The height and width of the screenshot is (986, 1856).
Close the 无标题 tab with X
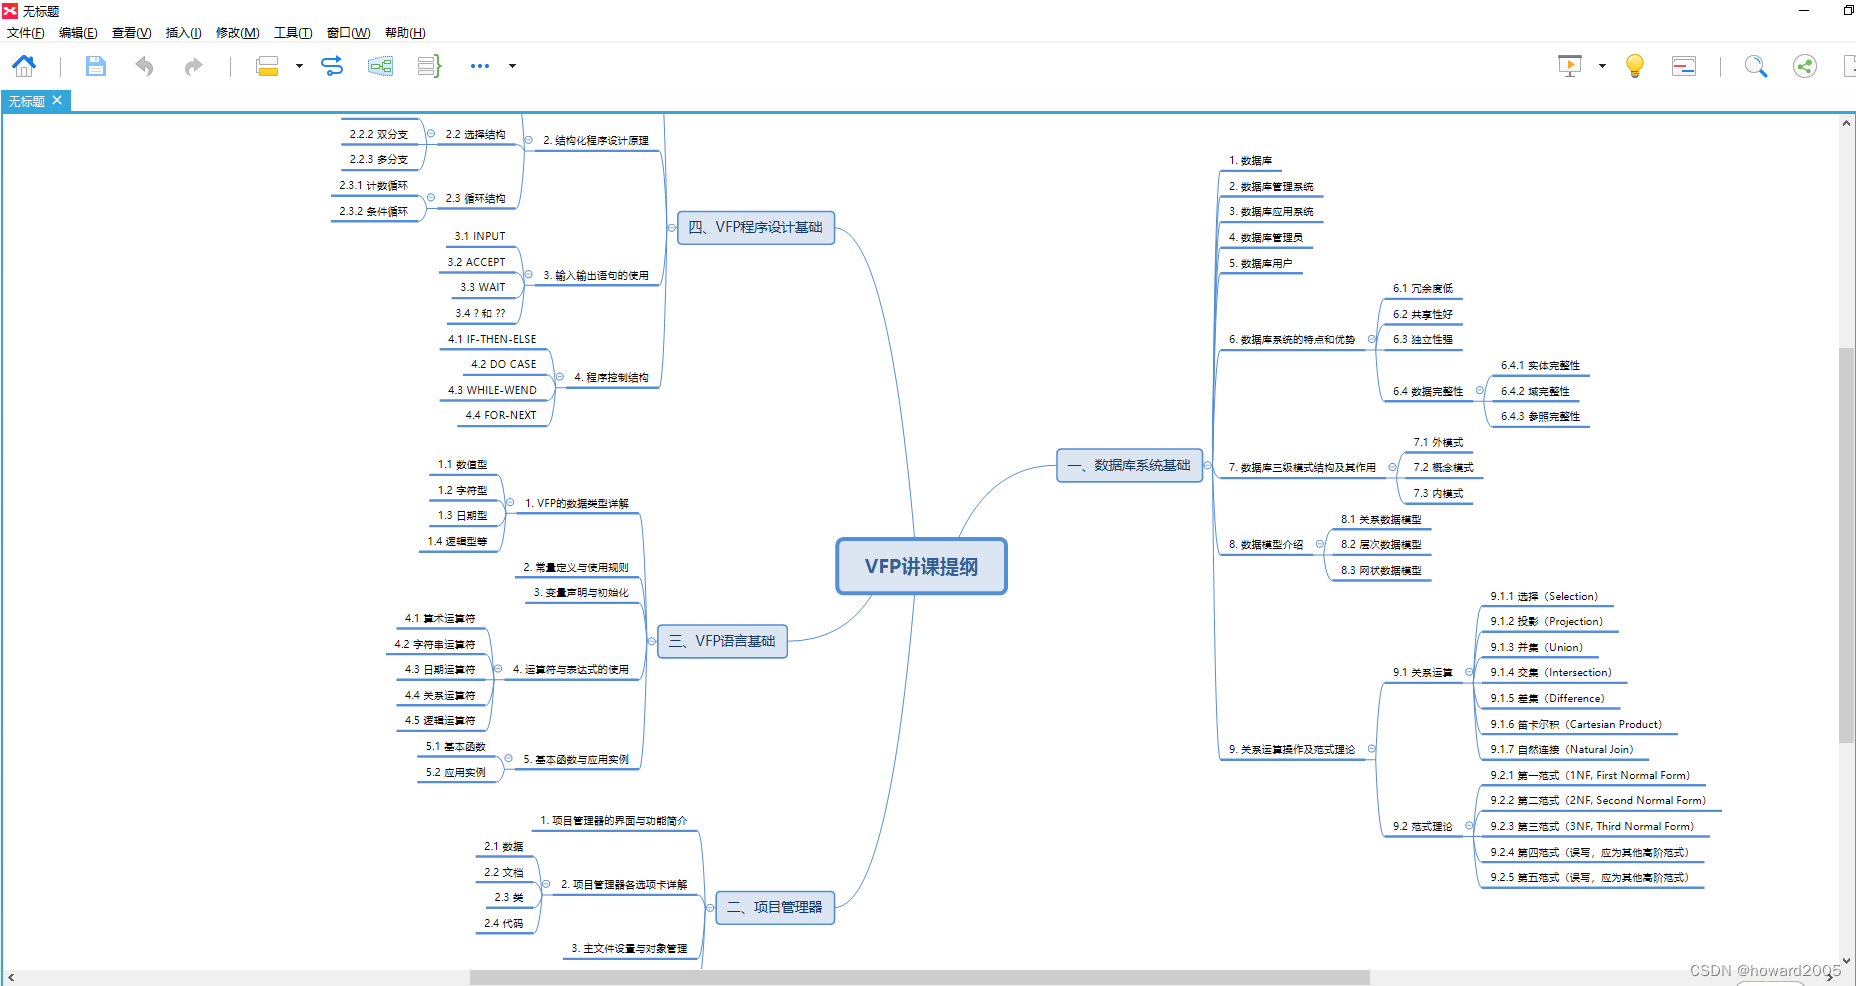coord(57,100)
